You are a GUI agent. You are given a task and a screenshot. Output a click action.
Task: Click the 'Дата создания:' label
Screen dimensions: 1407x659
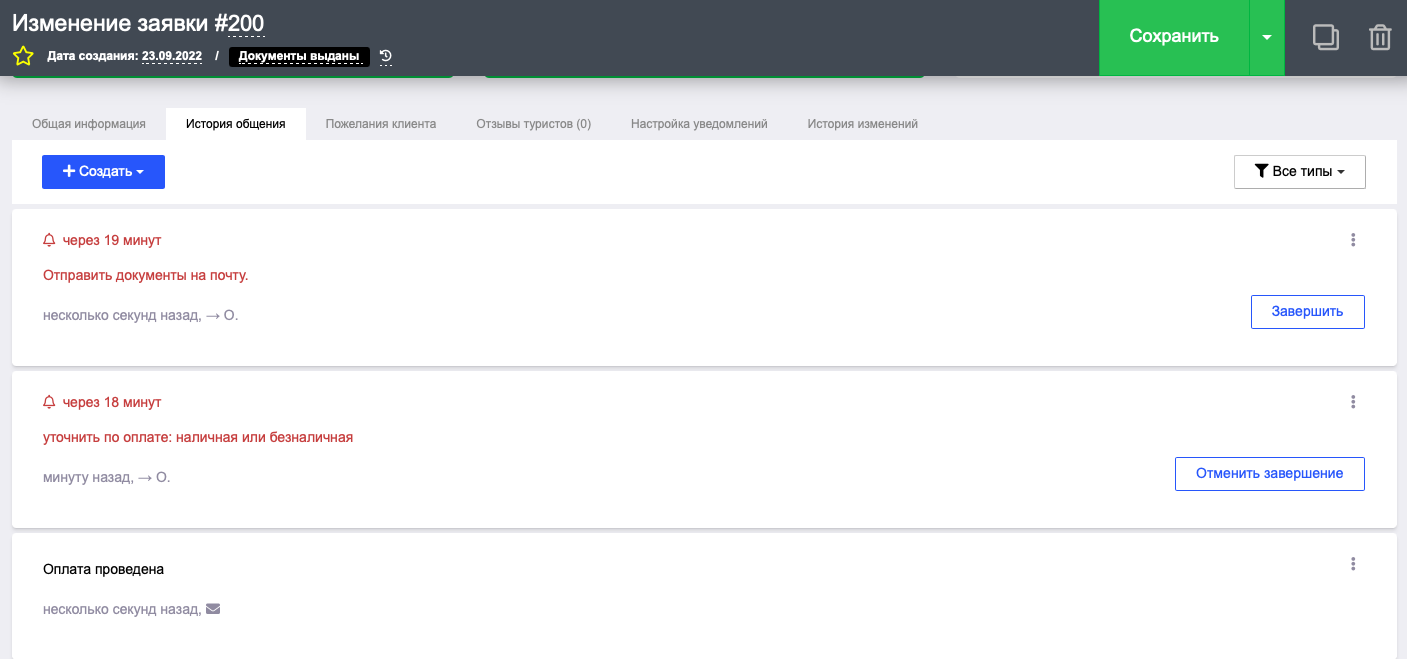click(x=93, y=57)
